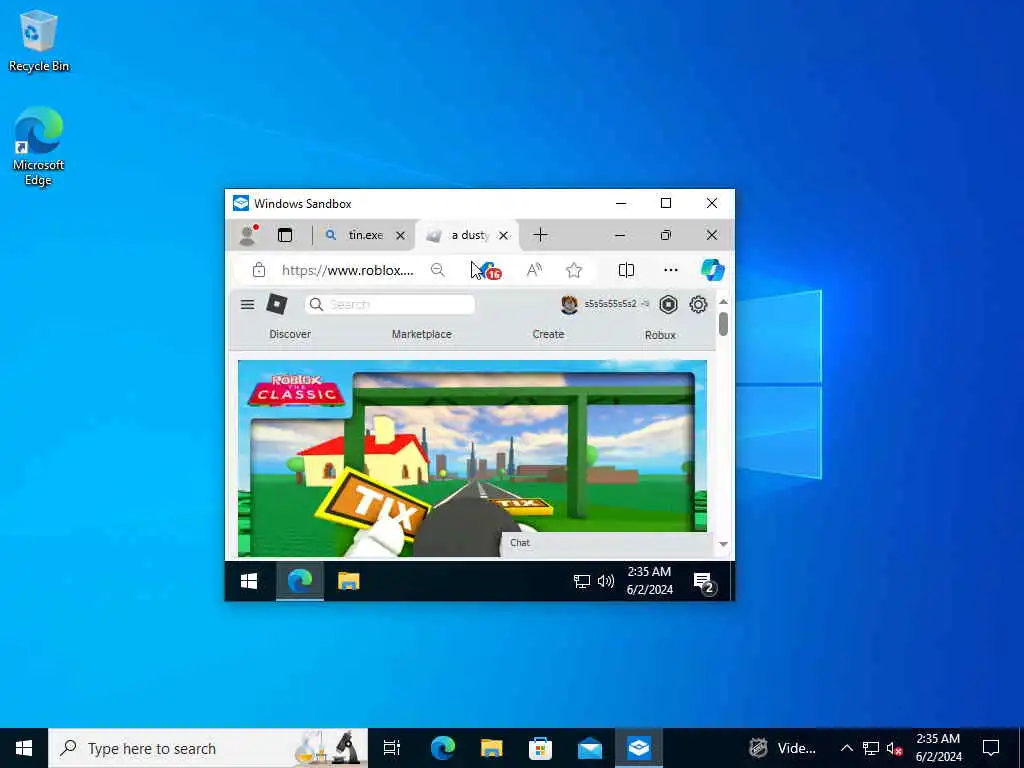Minimize inner Edge browser window
The image size is (1024, 768).
click(620, 235)
